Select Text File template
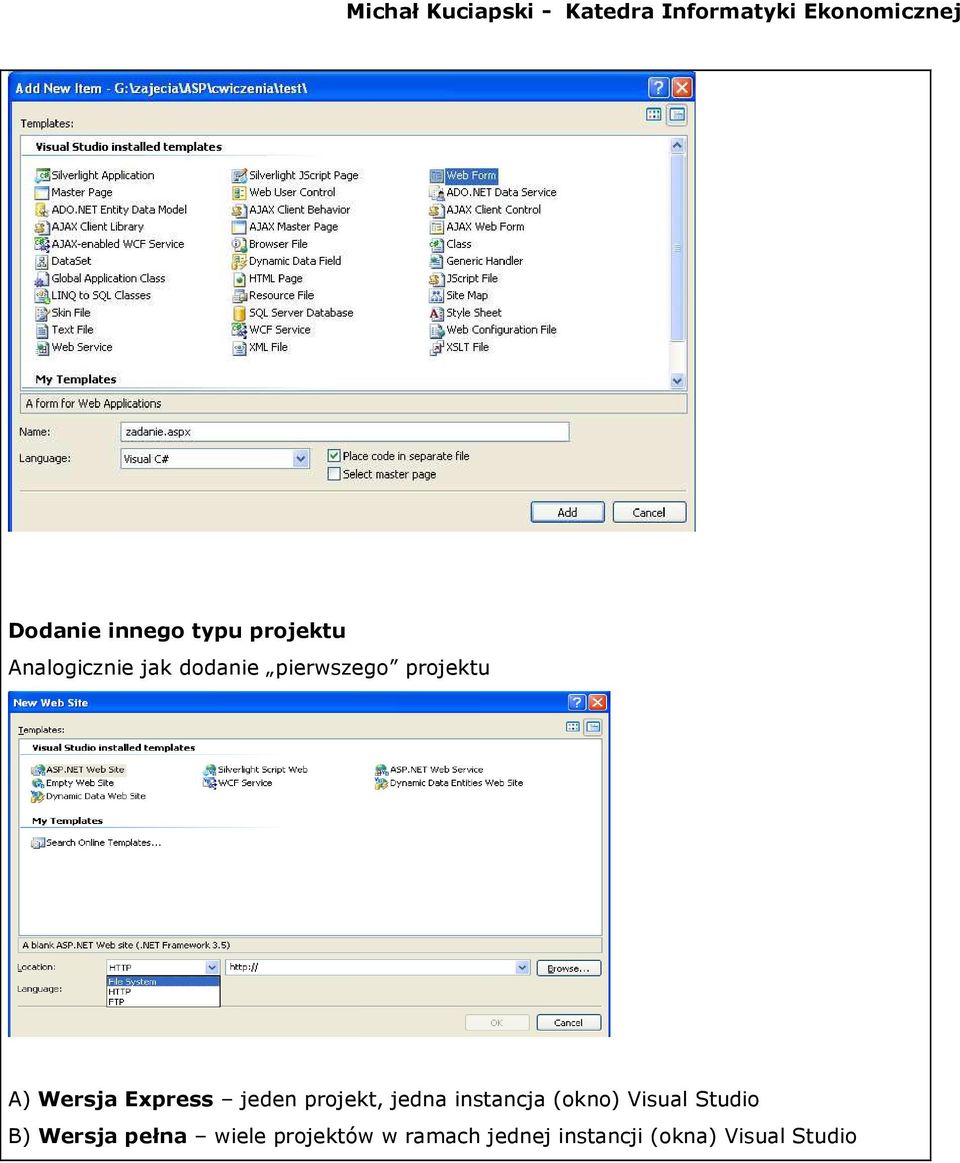Image resolution: width=960 pixels, height=1163 pixels. (x=64, y=330)
